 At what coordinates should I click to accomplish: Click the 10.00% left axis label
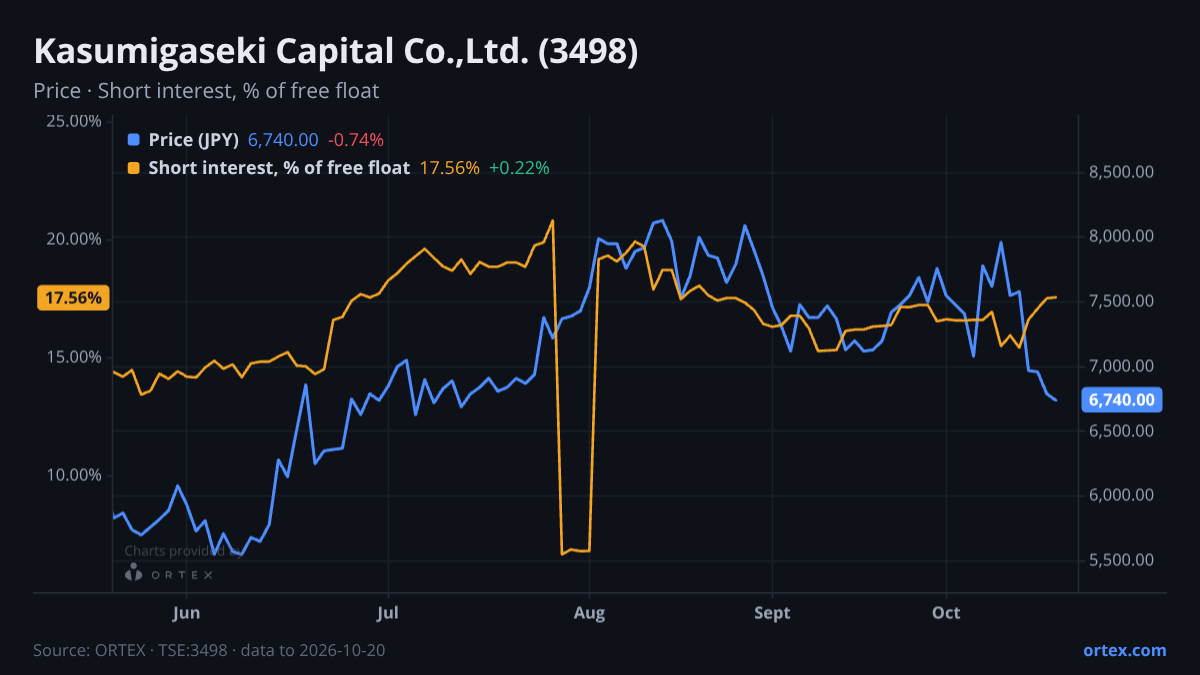click(x=74, y=475)
